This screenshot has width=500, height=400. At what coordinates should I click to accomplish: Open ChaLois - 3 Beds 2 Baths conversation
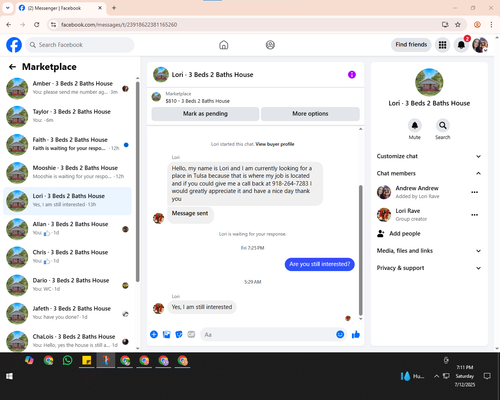(x=67, y=341)
